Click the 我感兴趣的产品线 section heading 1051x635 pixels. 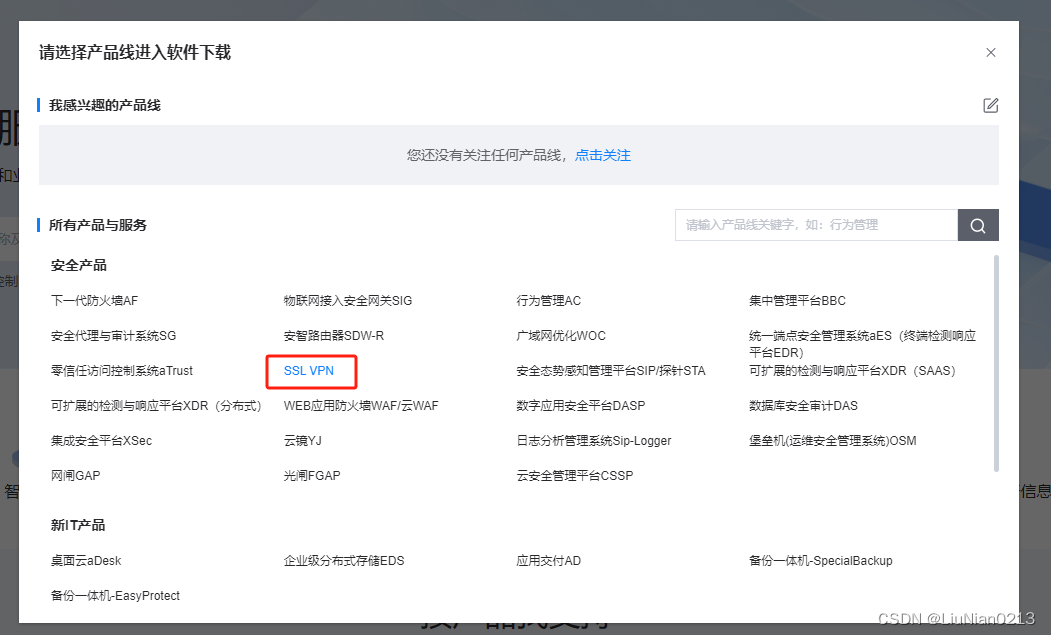[x=105, y=105]
